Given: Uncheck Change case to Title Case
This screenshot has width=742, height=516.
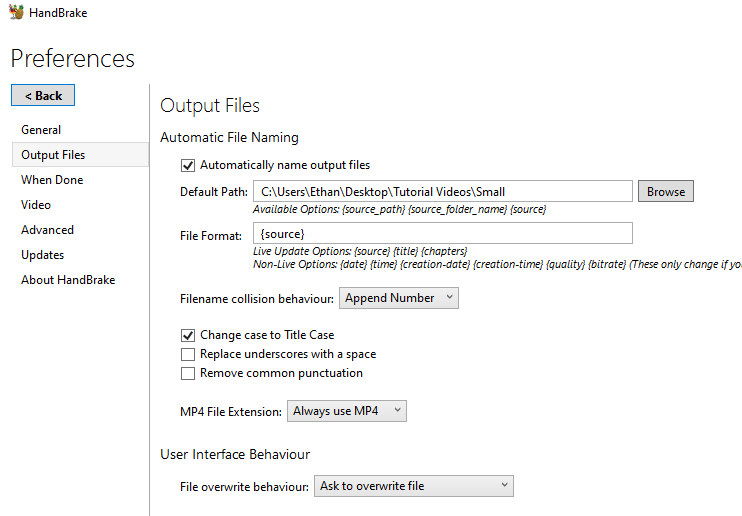Looking at the screenshot, I should coord(188,335).
